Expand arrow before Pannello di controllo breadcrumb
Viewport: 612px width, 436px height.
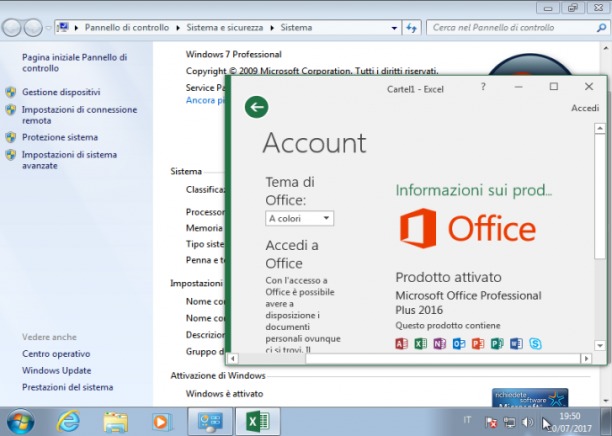click(x=76, y=28)
